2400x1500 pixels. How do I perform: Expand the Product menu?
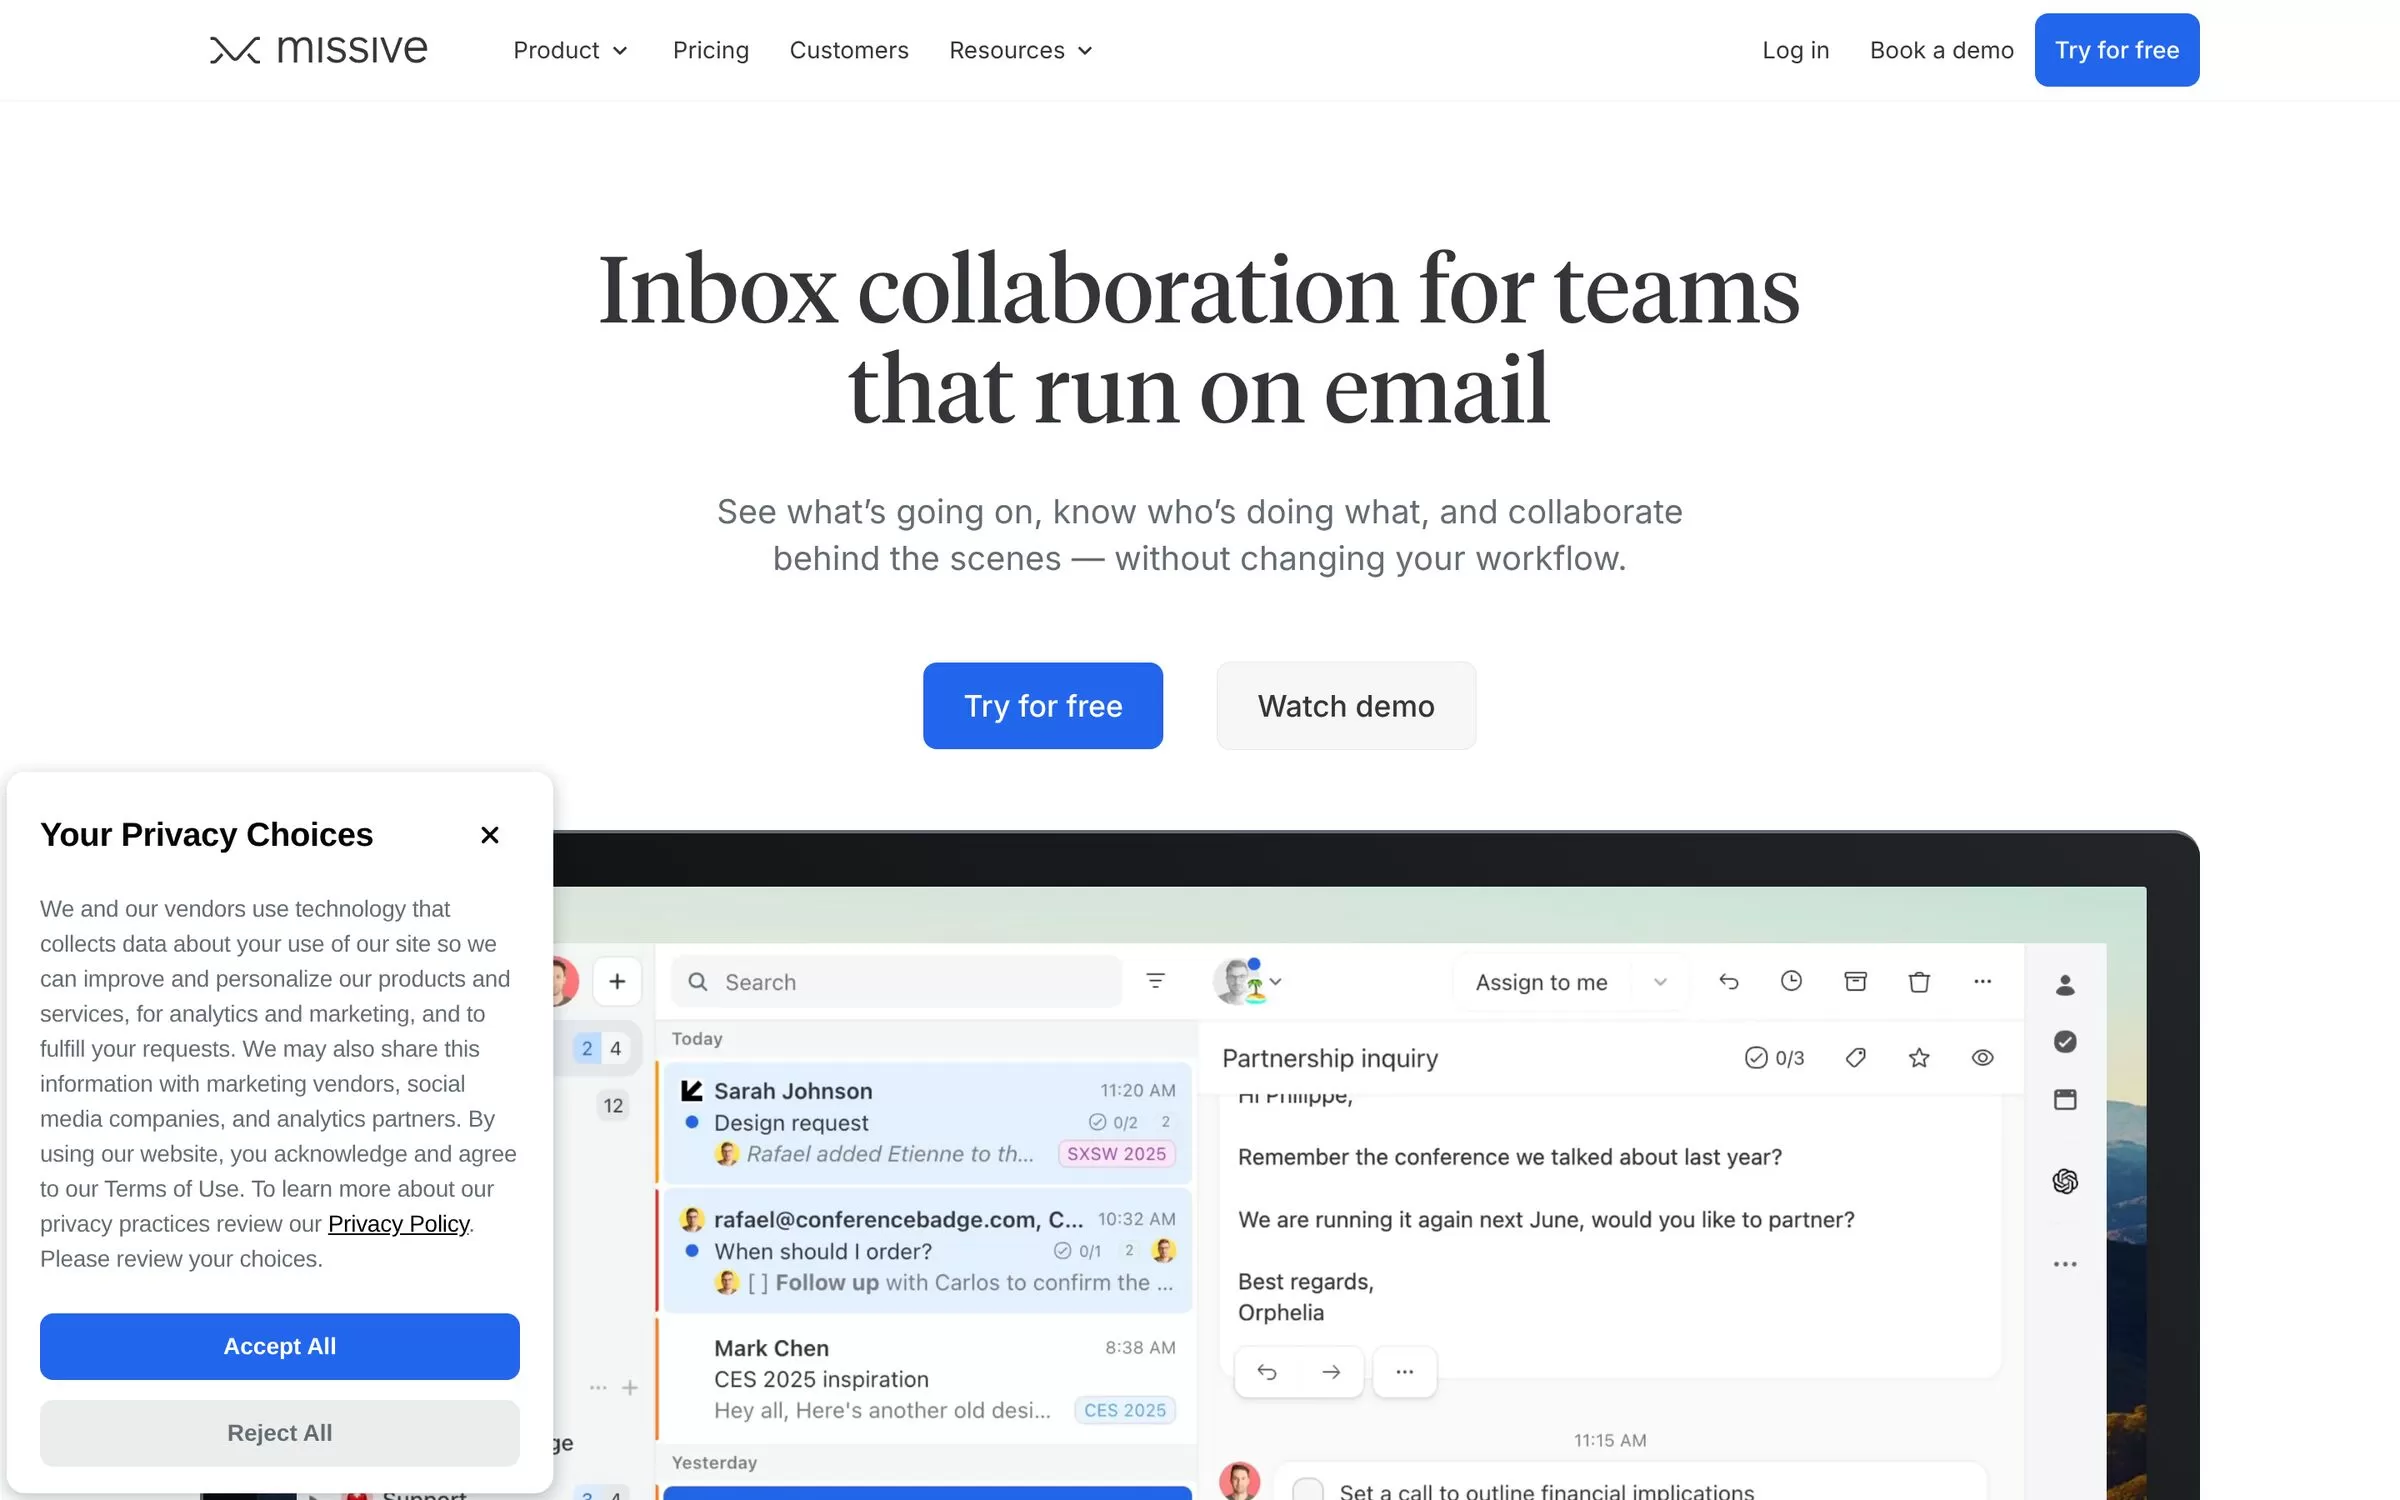(570, 50)
